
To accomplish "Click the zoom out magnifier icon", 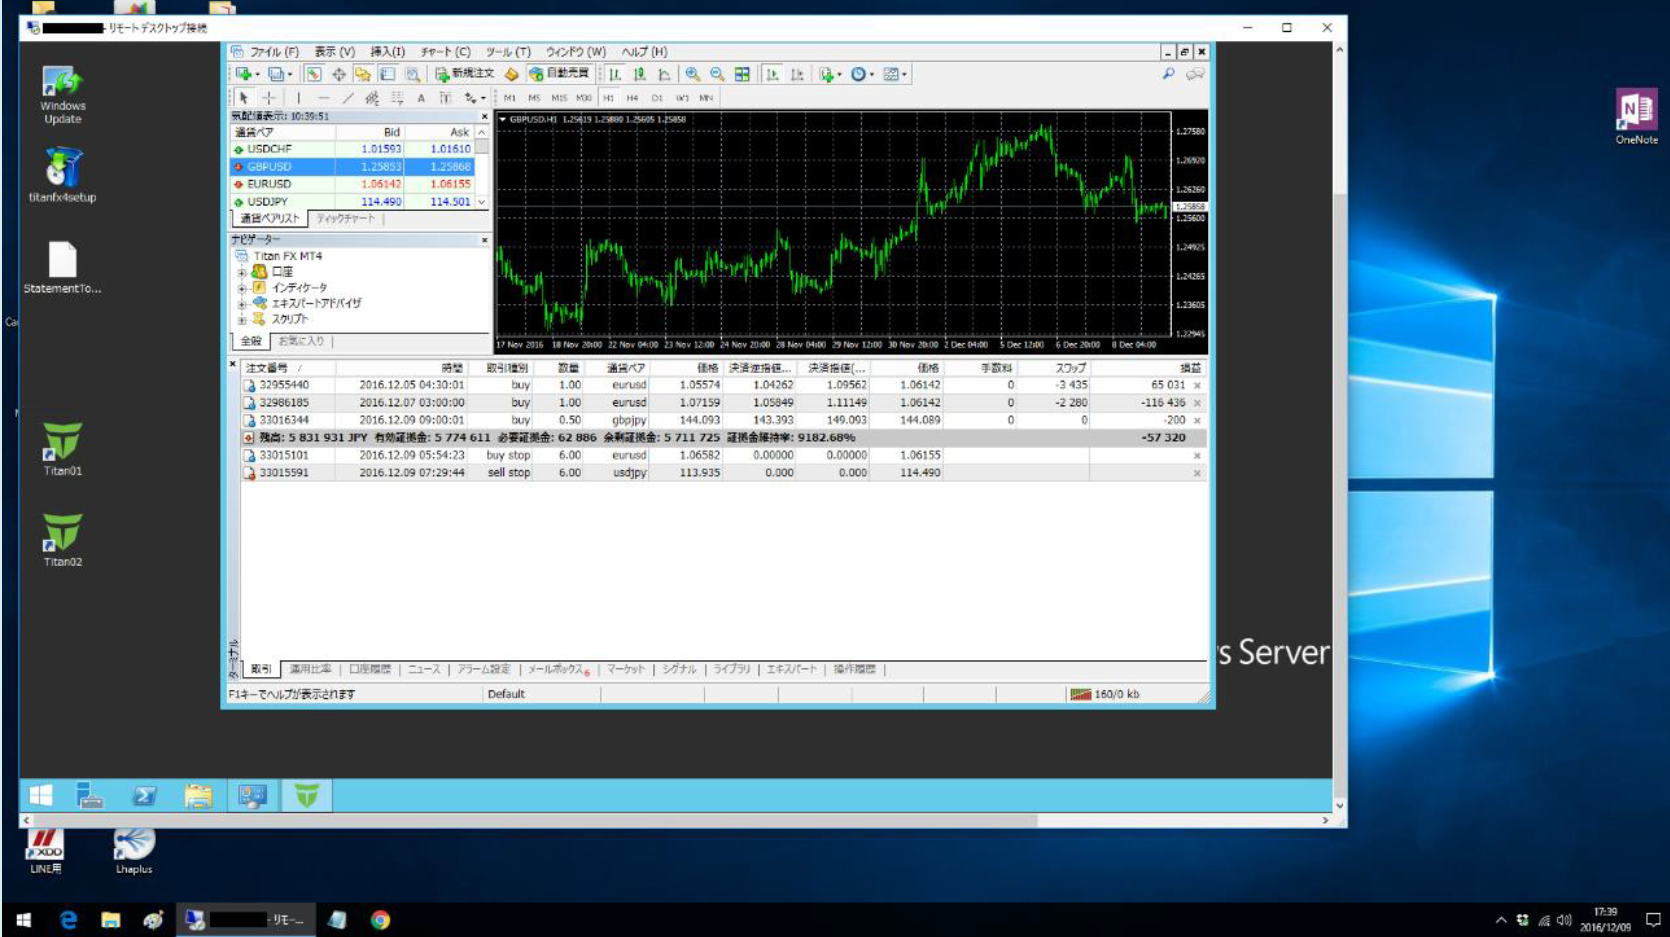I will pos(717,74).
